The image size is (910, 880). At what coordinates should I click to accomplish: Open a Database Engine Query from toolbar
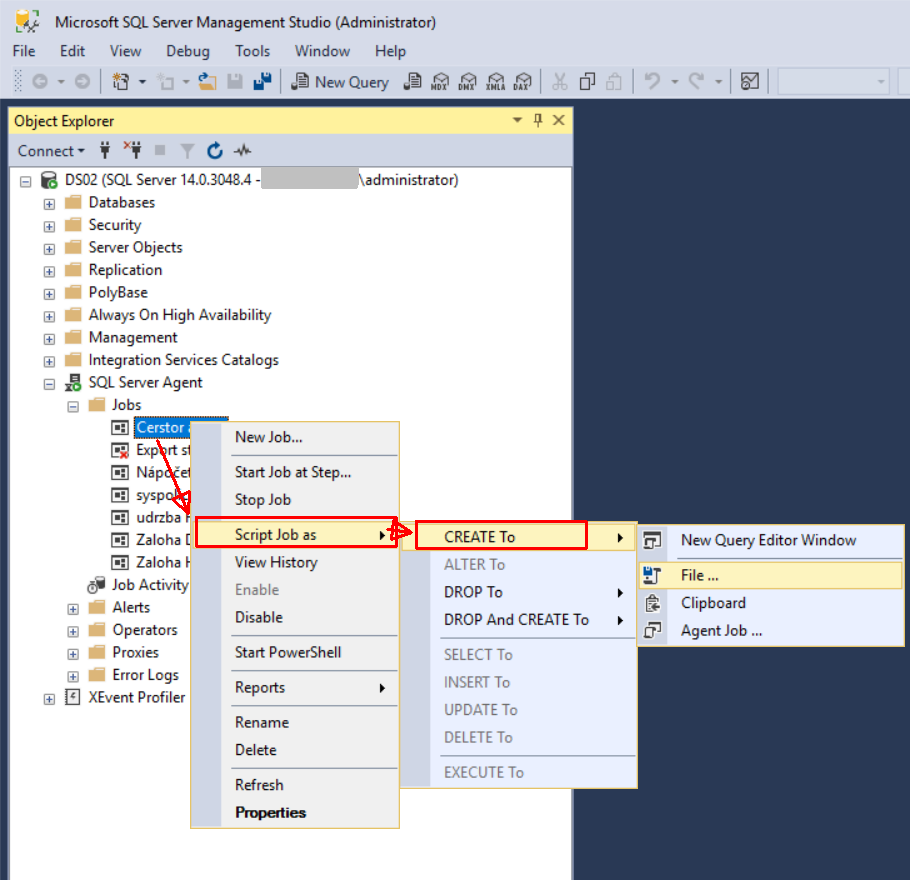click(412, 82)
